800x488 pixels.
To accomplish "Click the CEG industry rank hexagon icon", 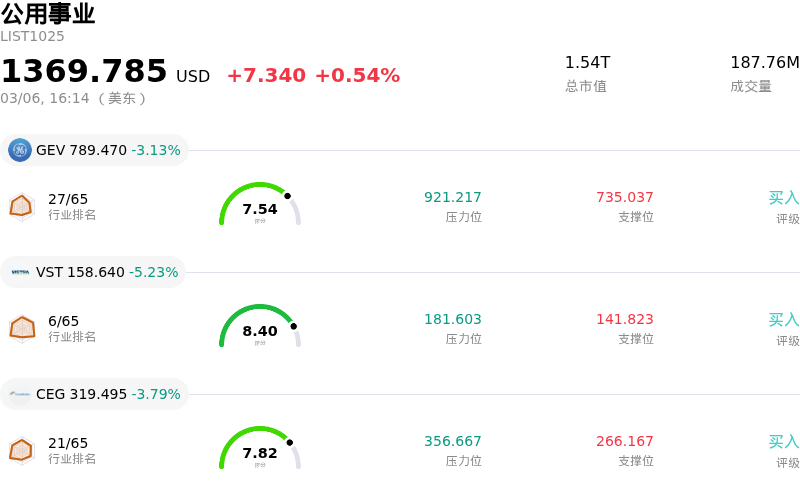I will click(21, 450).
